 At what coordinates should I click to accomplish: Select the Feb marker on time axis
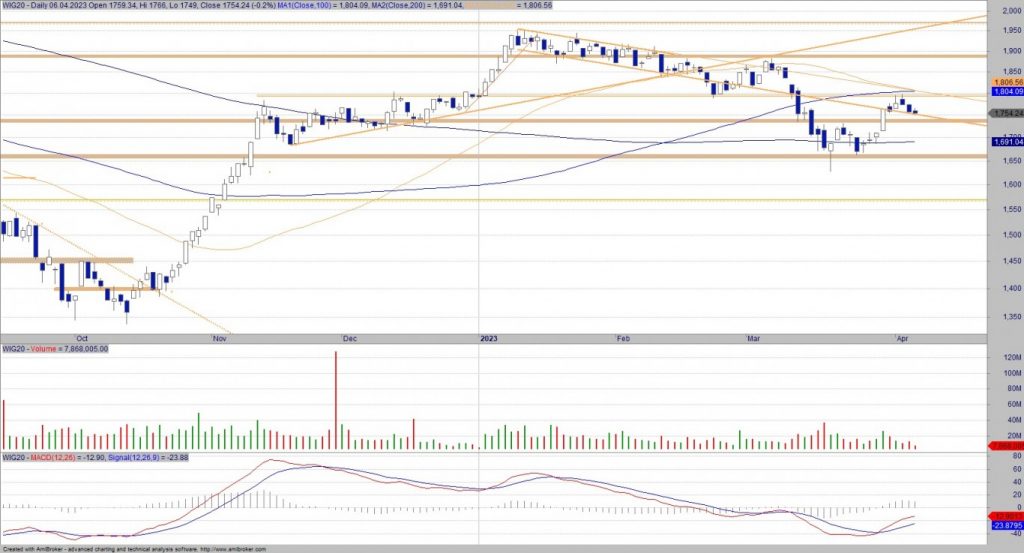pos(624,338)
